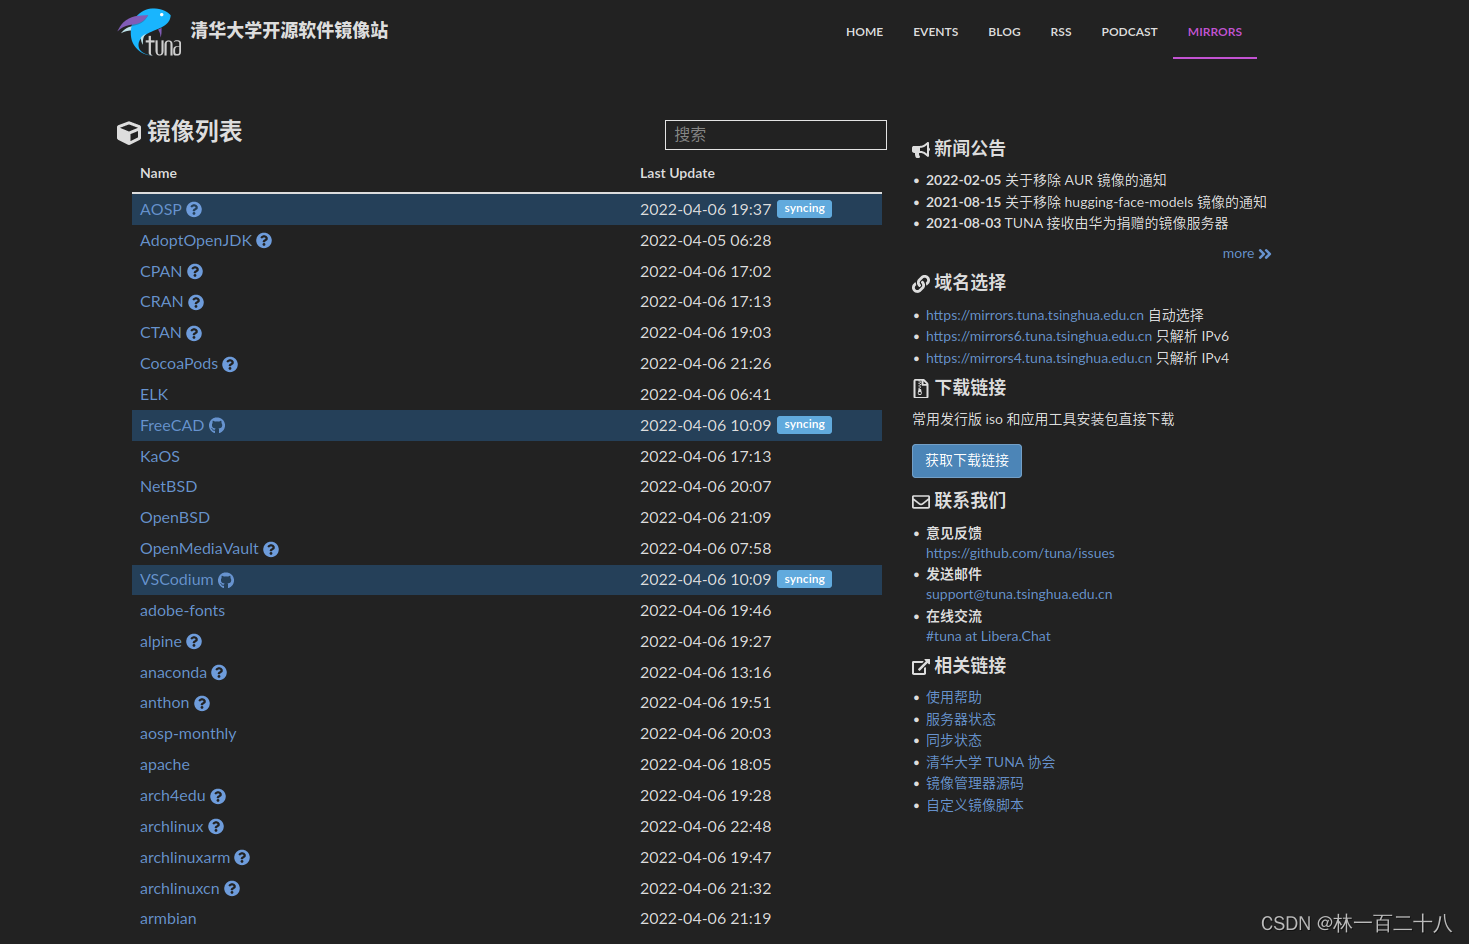1469x944 pixels.
Task: Open the VSCodium mirror link
Action: (177, 580)
